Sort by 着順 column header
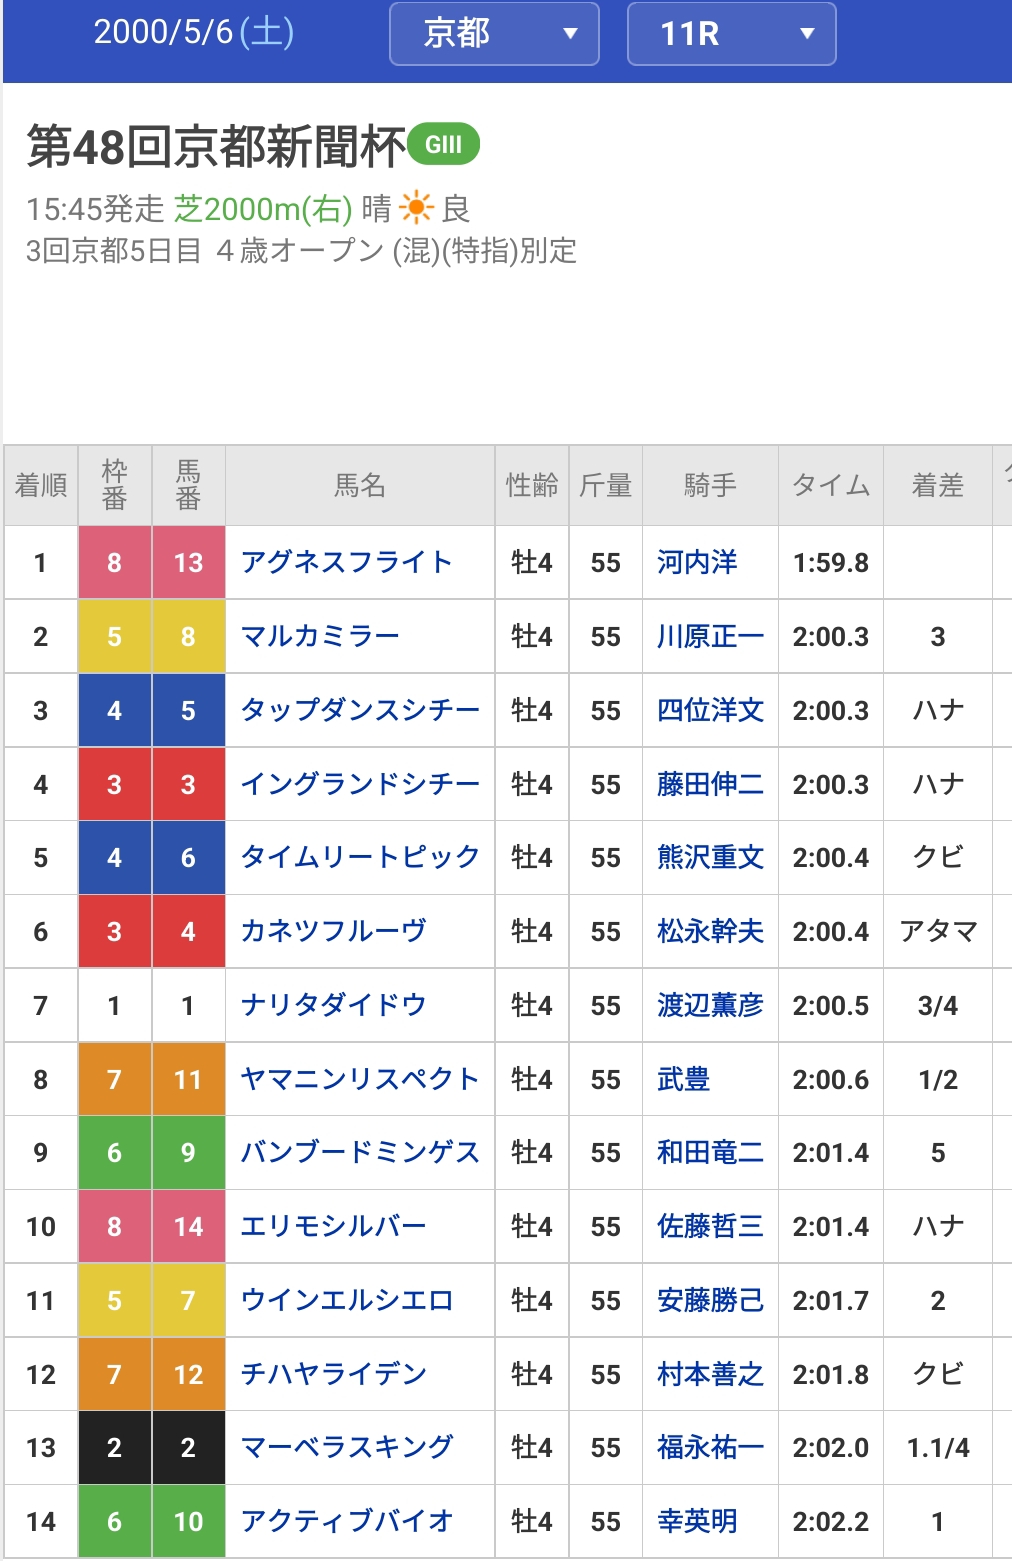The width and height of the screenshot is (1012, 1561). point(41,486)
